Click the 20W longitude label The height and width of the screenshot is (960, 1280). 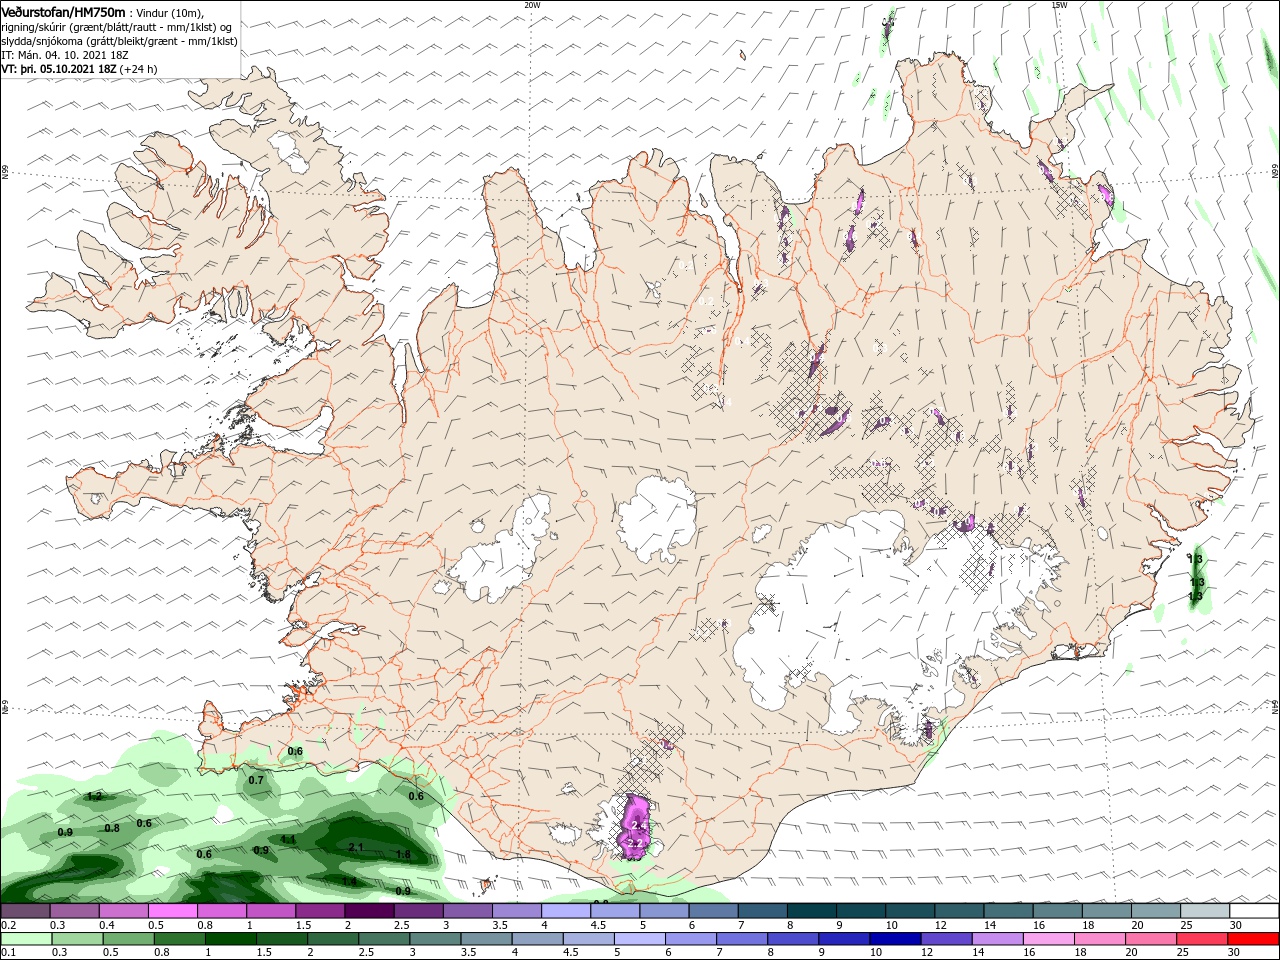(x=532, y=4)
